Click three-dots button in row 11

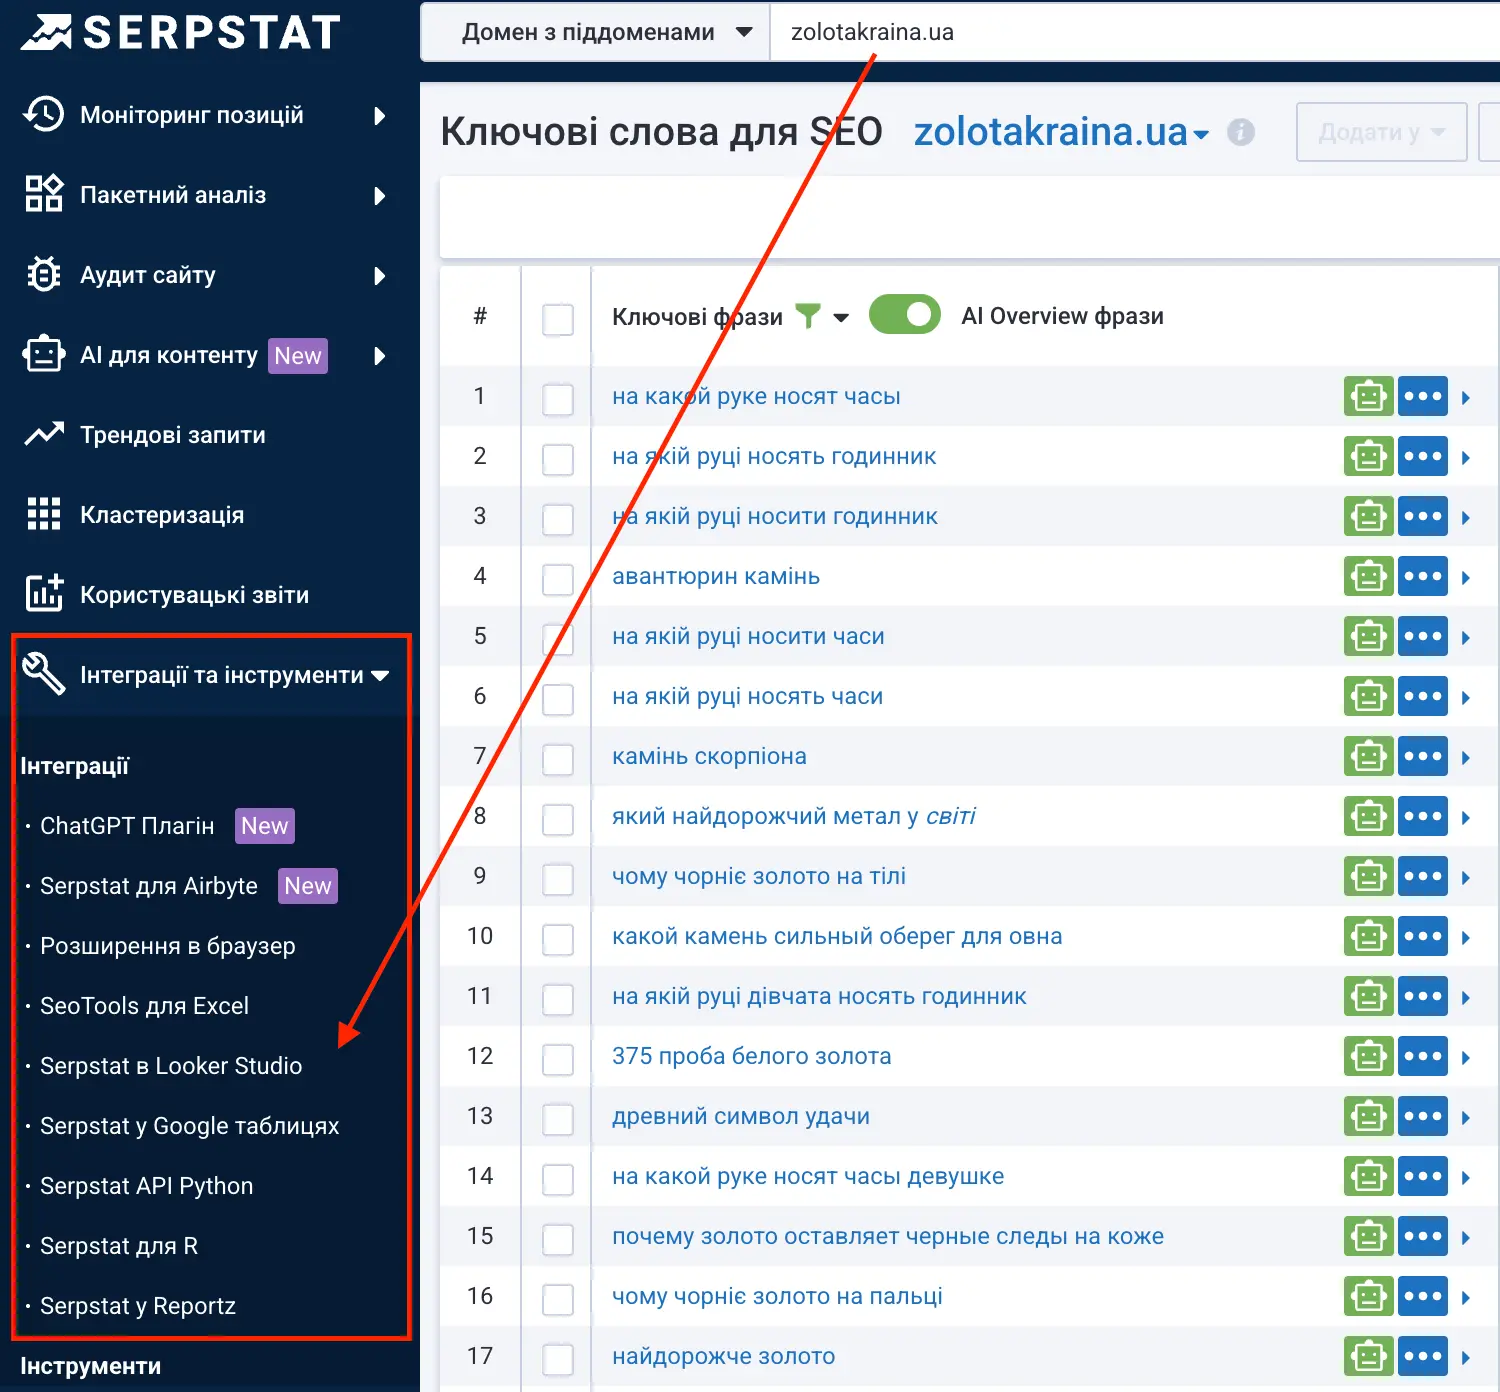click(x=1423, y=996)
